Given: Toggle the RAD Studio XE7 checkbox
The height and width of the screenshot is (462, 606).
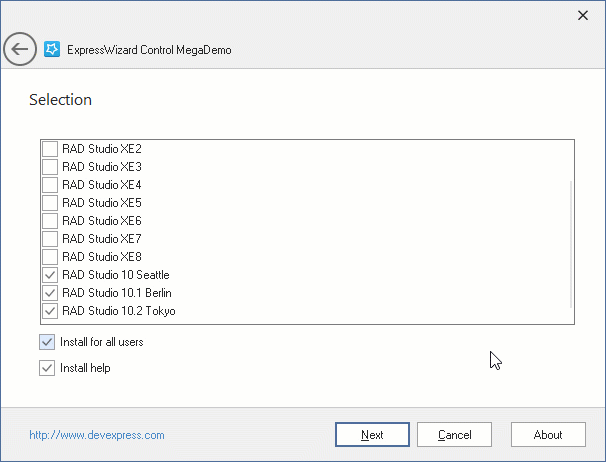Looking at the screenshot, I should (50, 239).
